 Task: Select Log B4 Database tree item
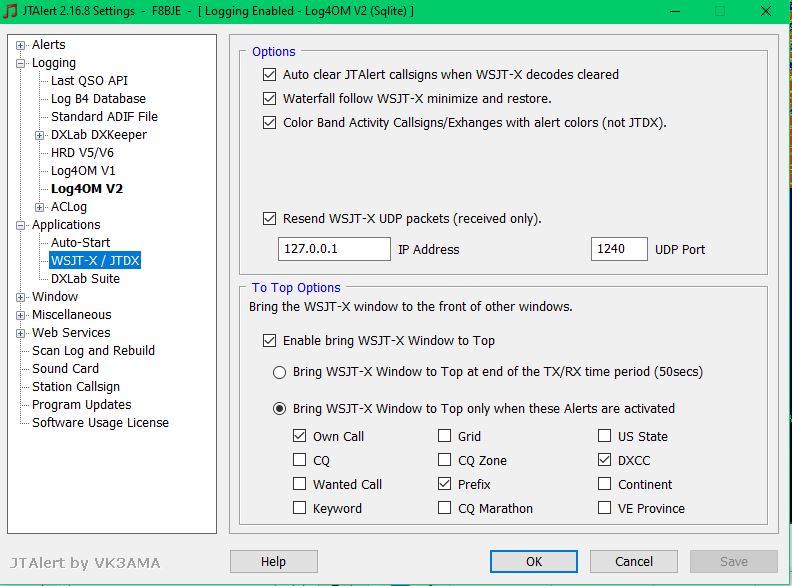click(98, 99)
